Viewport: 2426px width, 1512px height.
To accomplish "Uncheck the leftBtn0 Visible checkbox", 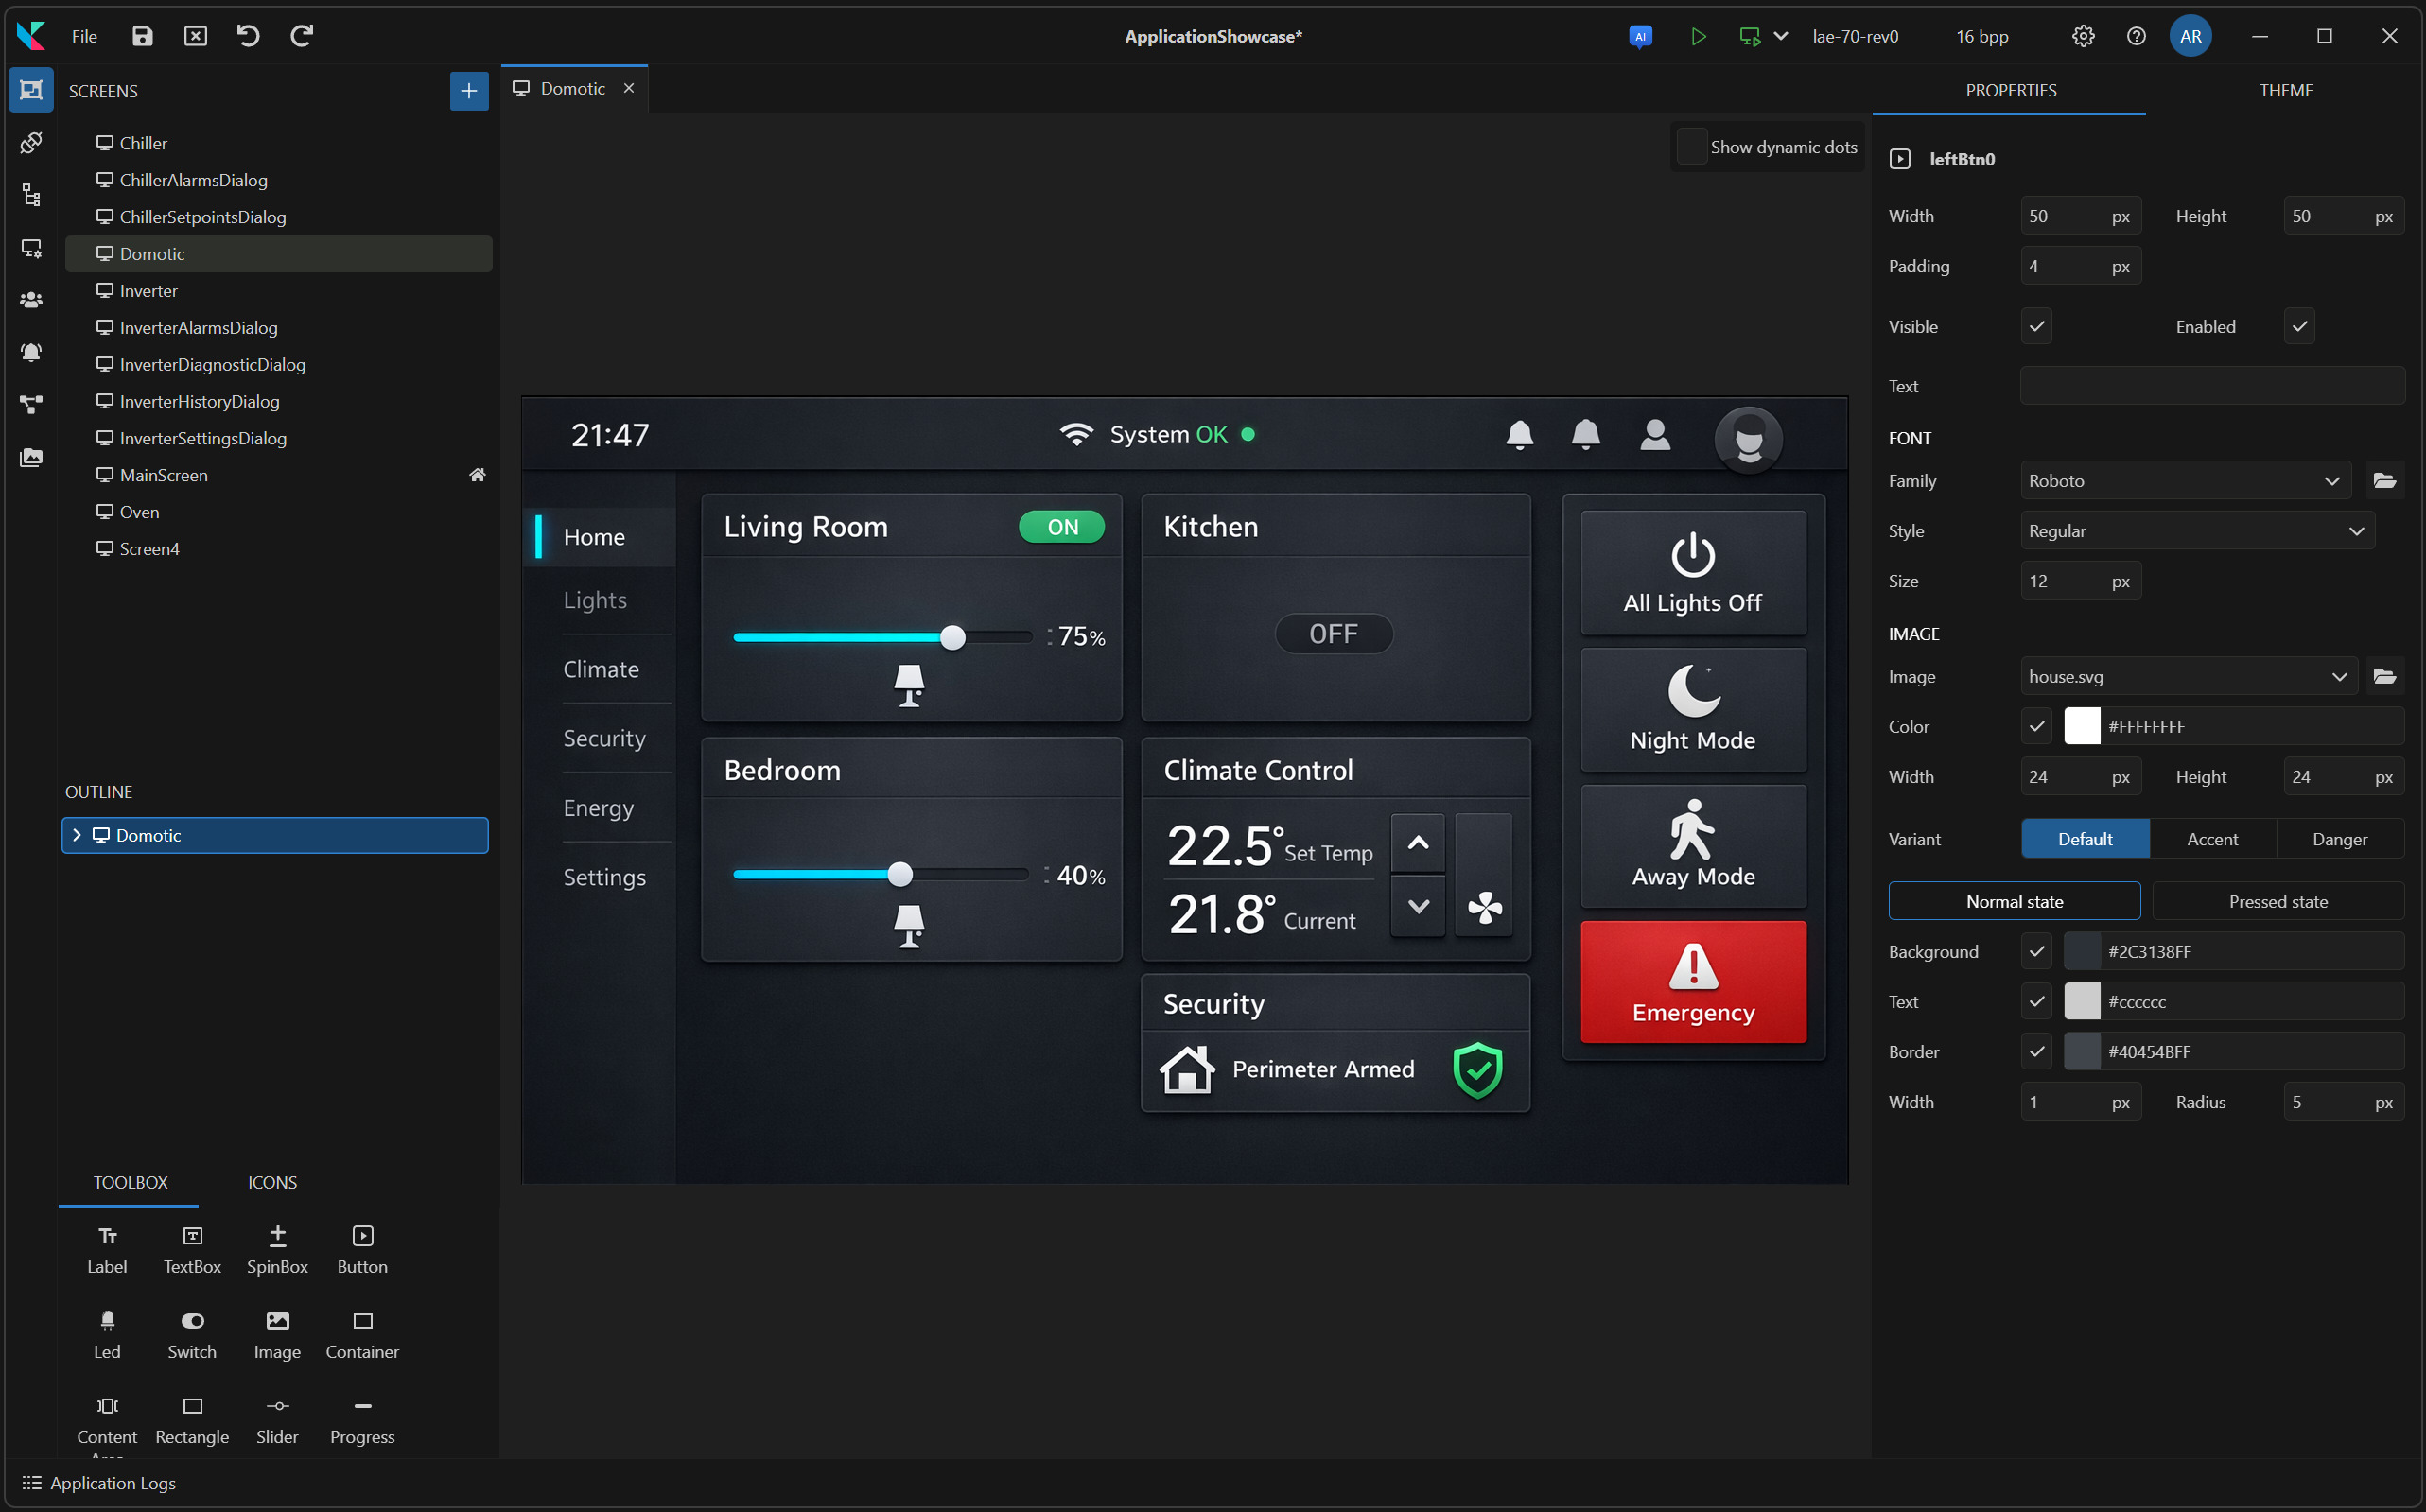I will pos(2036,325).
